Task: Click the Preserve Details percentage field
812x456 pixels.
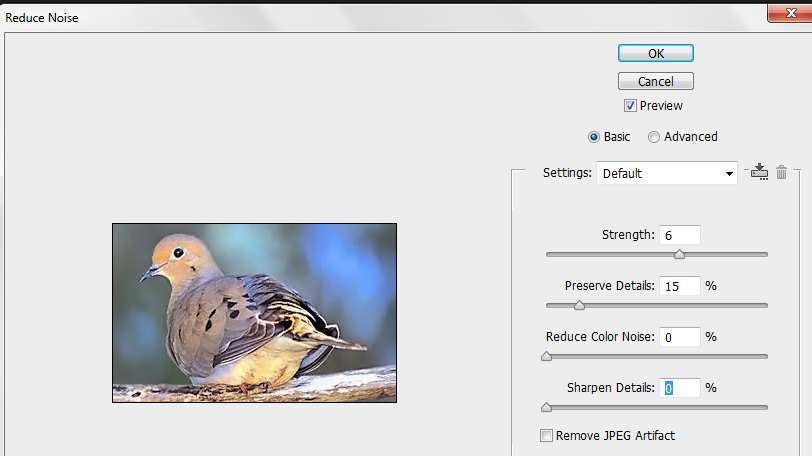Action: (680, 286)
